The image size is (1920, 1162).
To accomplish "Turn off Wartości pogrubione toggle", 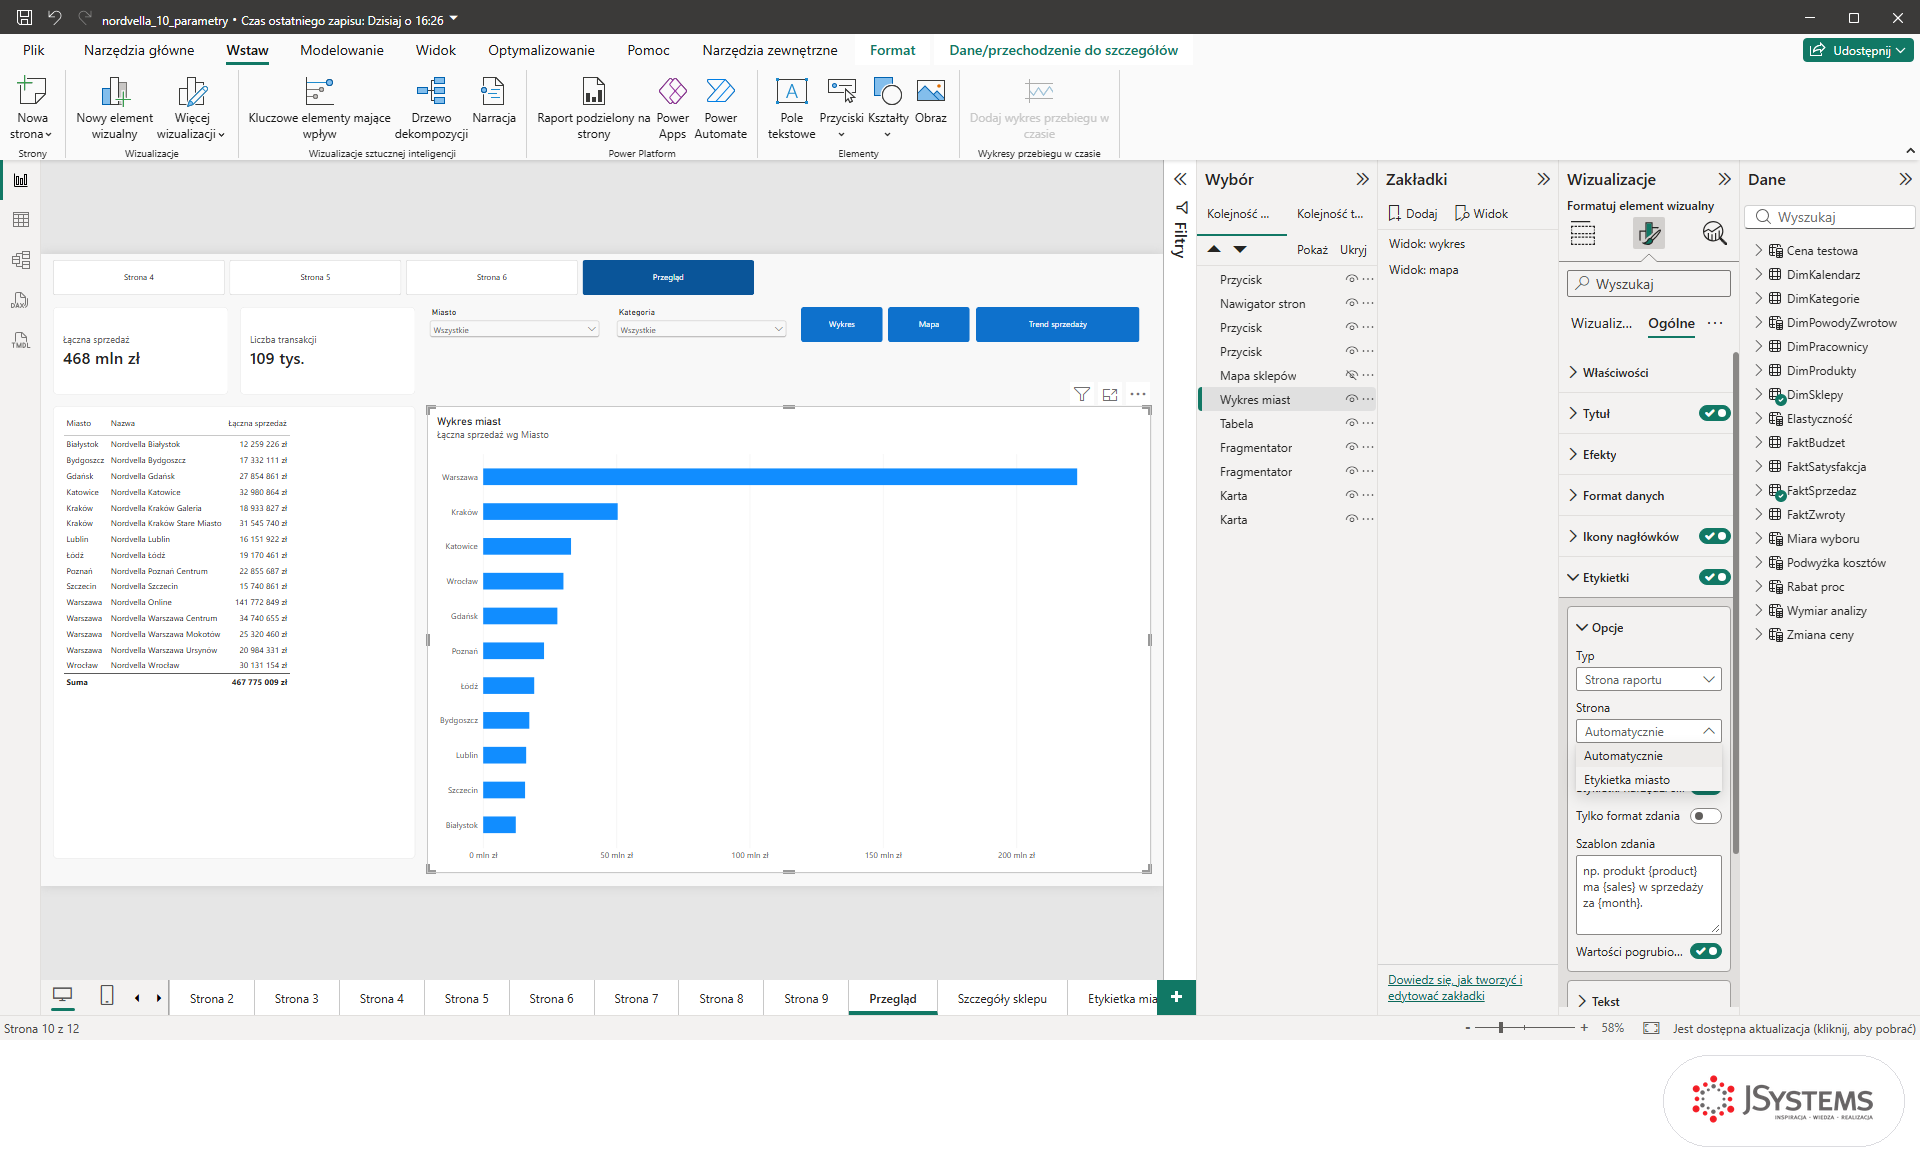I will pos(1706,952).
